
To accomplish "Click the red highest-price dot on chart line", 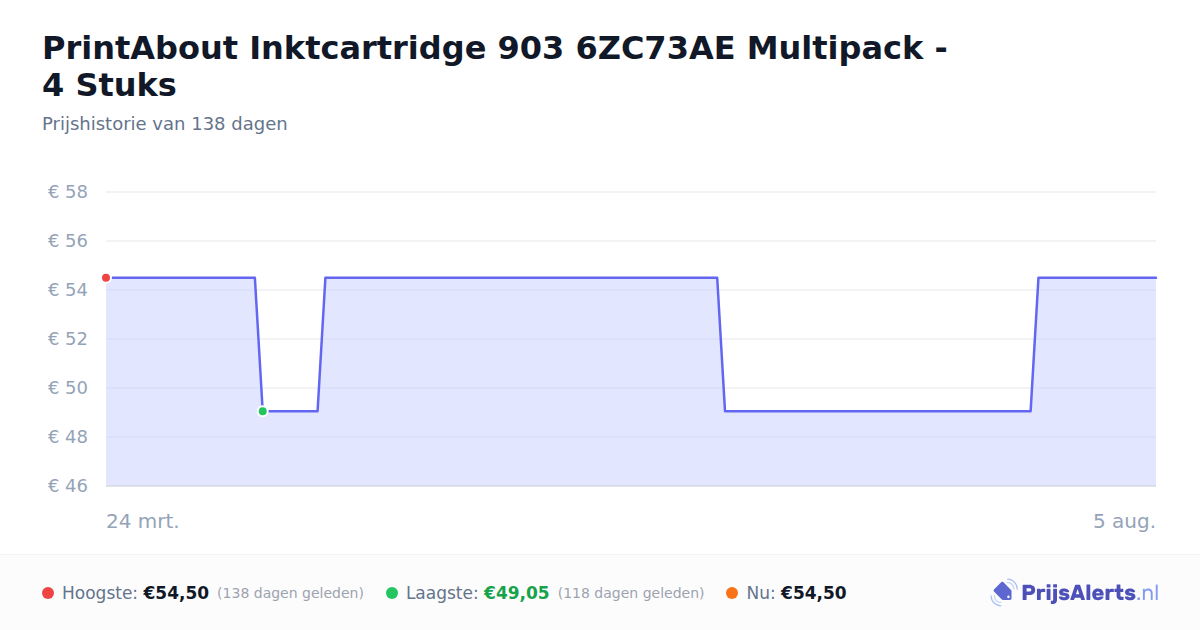I will pos(106,278).
